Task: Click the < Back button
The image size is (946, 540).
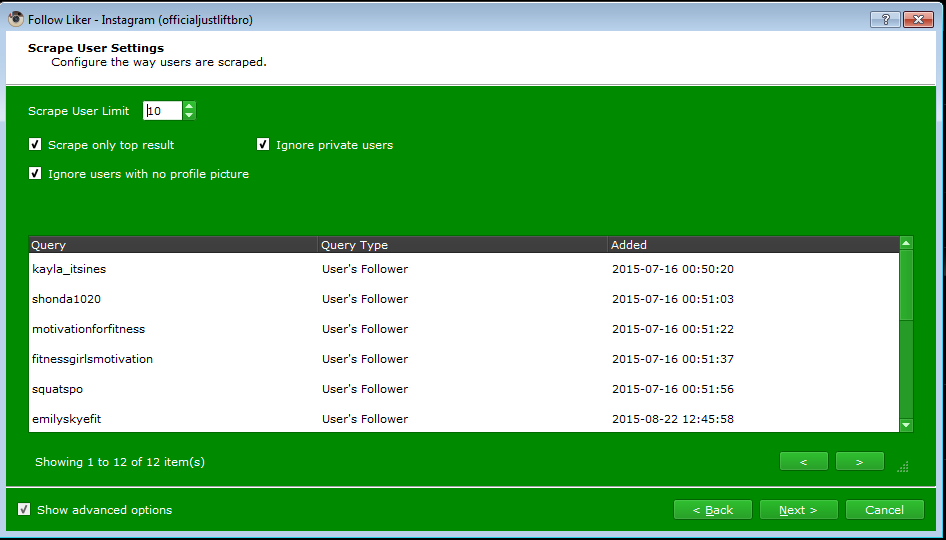Action: 713,510
